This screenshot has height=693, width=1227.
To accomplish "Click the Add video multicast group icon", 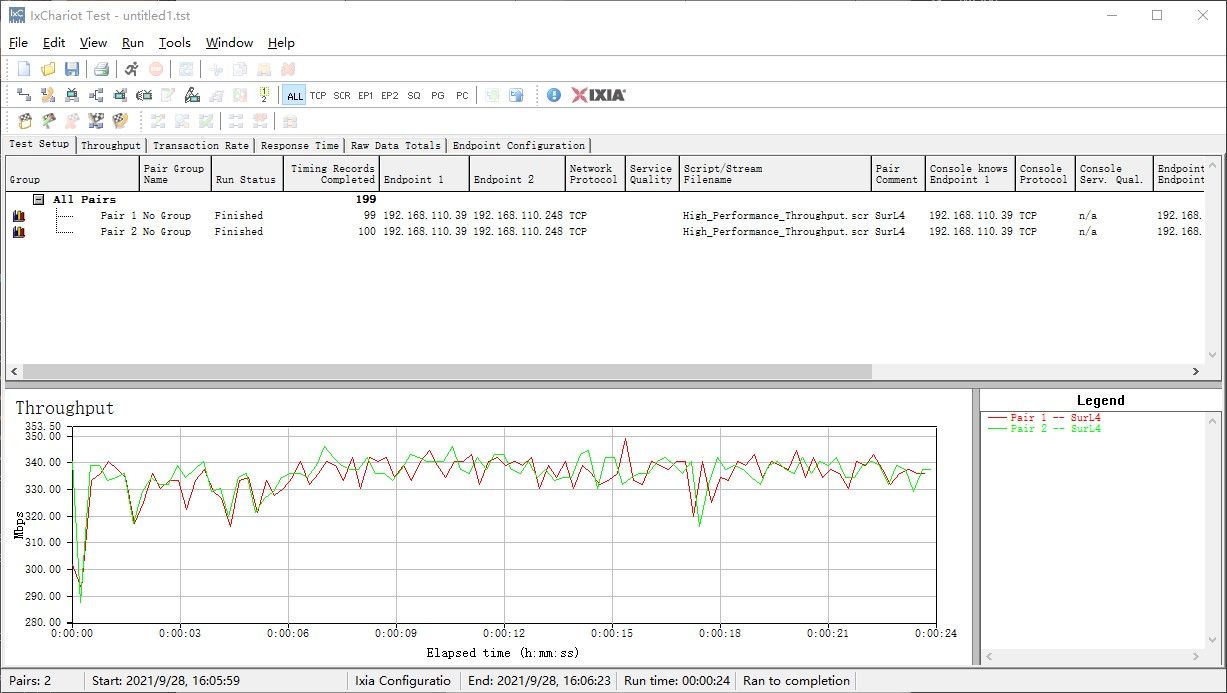I will point(120,95).
